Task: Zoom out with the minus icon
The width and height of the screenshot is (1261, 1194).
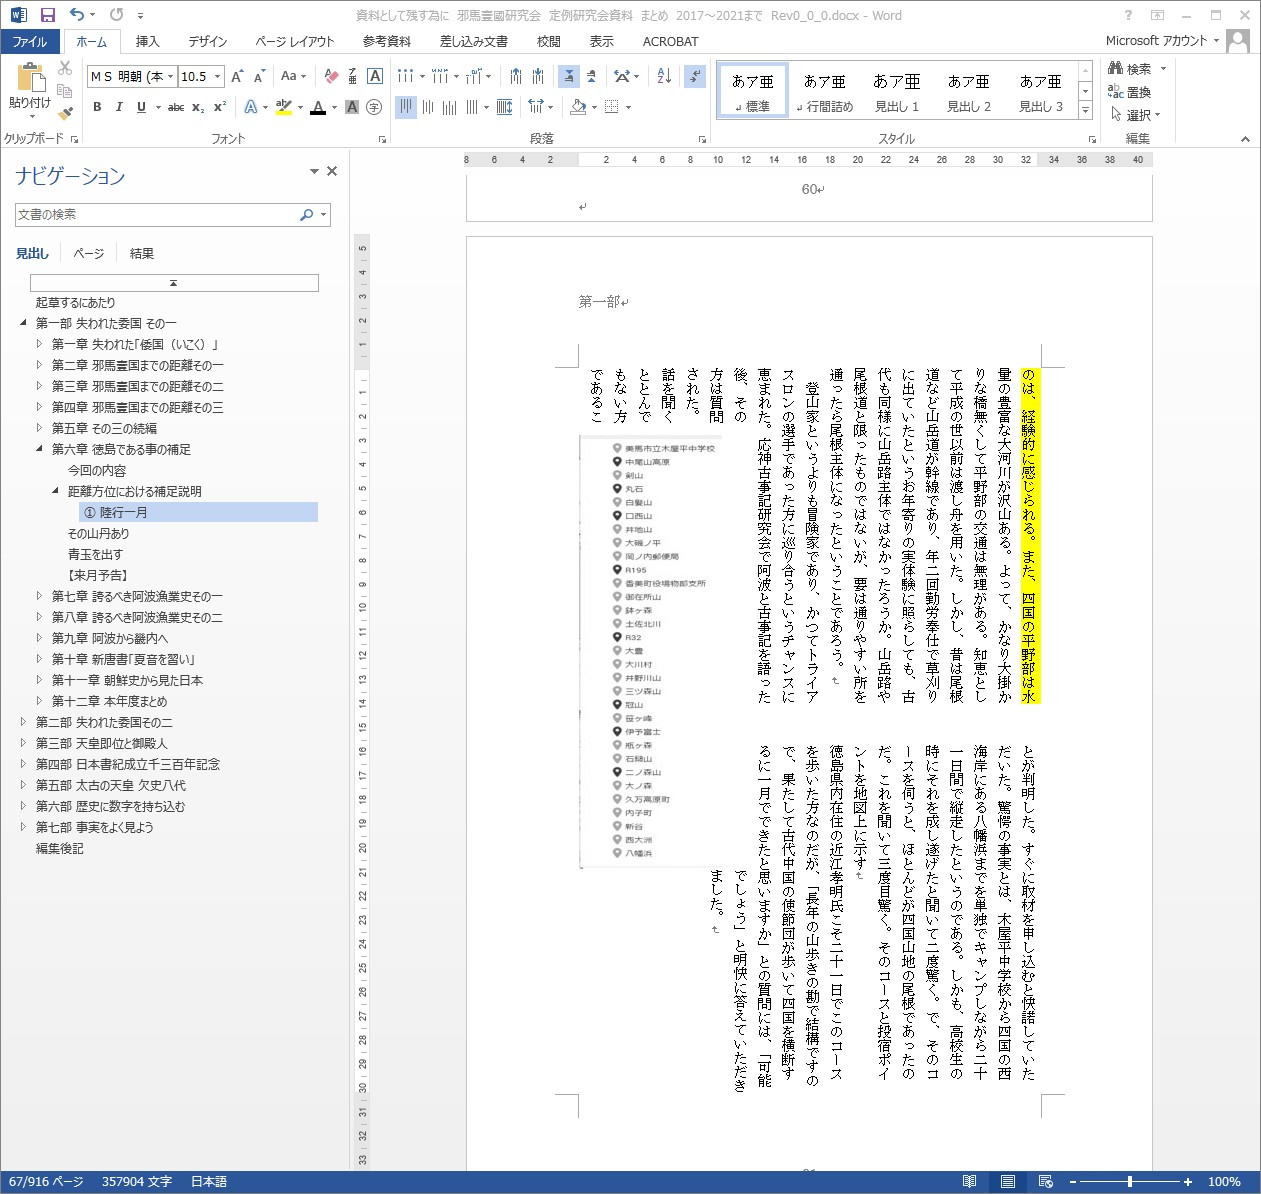Action: (x=1074, y=1182)
